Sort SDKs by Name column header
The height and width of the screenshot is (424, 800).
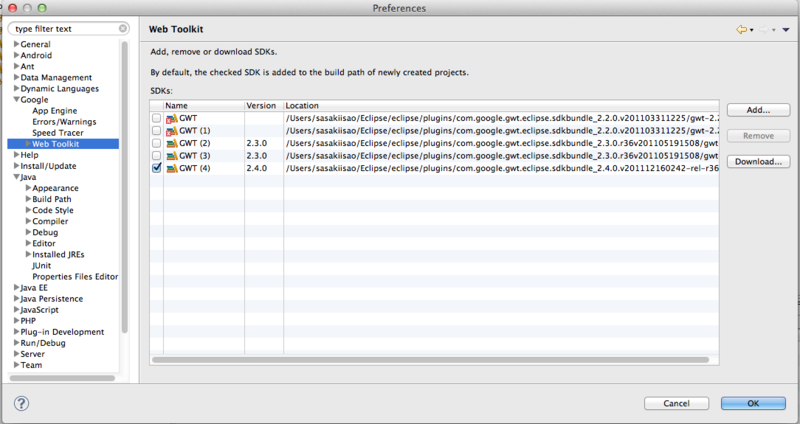(204, 106)
